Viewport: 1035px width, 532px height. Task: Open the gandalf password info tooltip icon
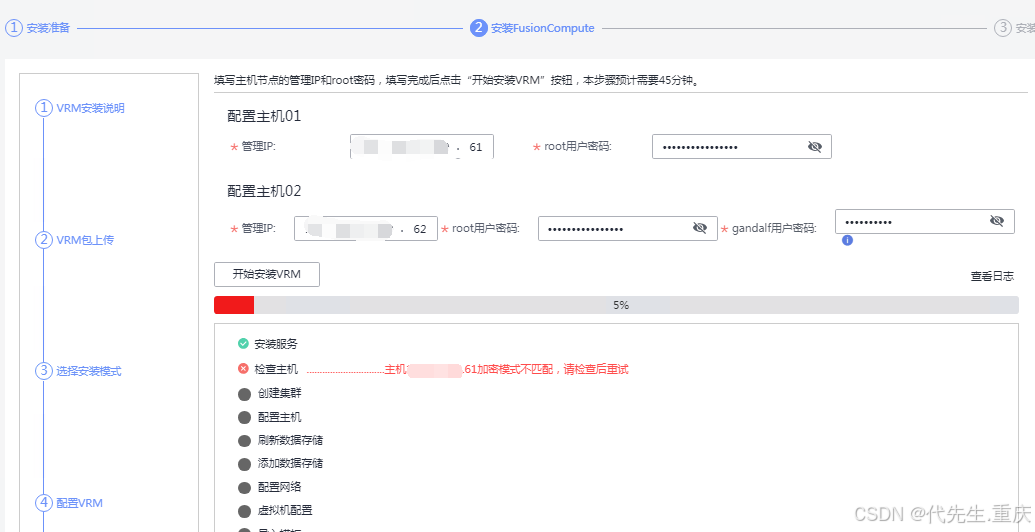point(848,240)
